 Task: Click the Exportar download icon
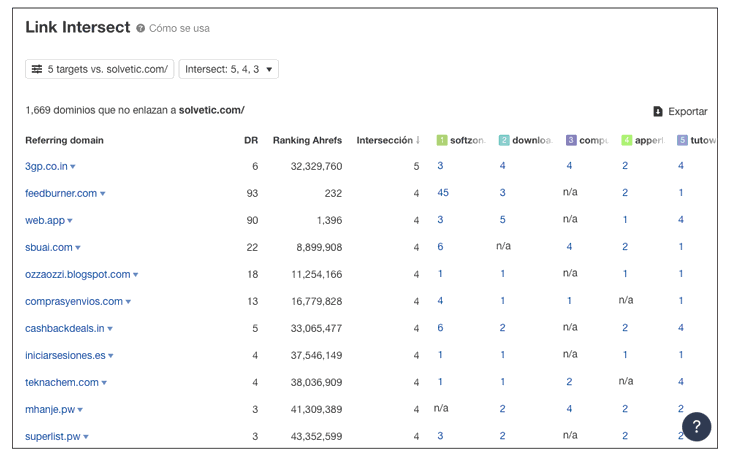[658, 111]
